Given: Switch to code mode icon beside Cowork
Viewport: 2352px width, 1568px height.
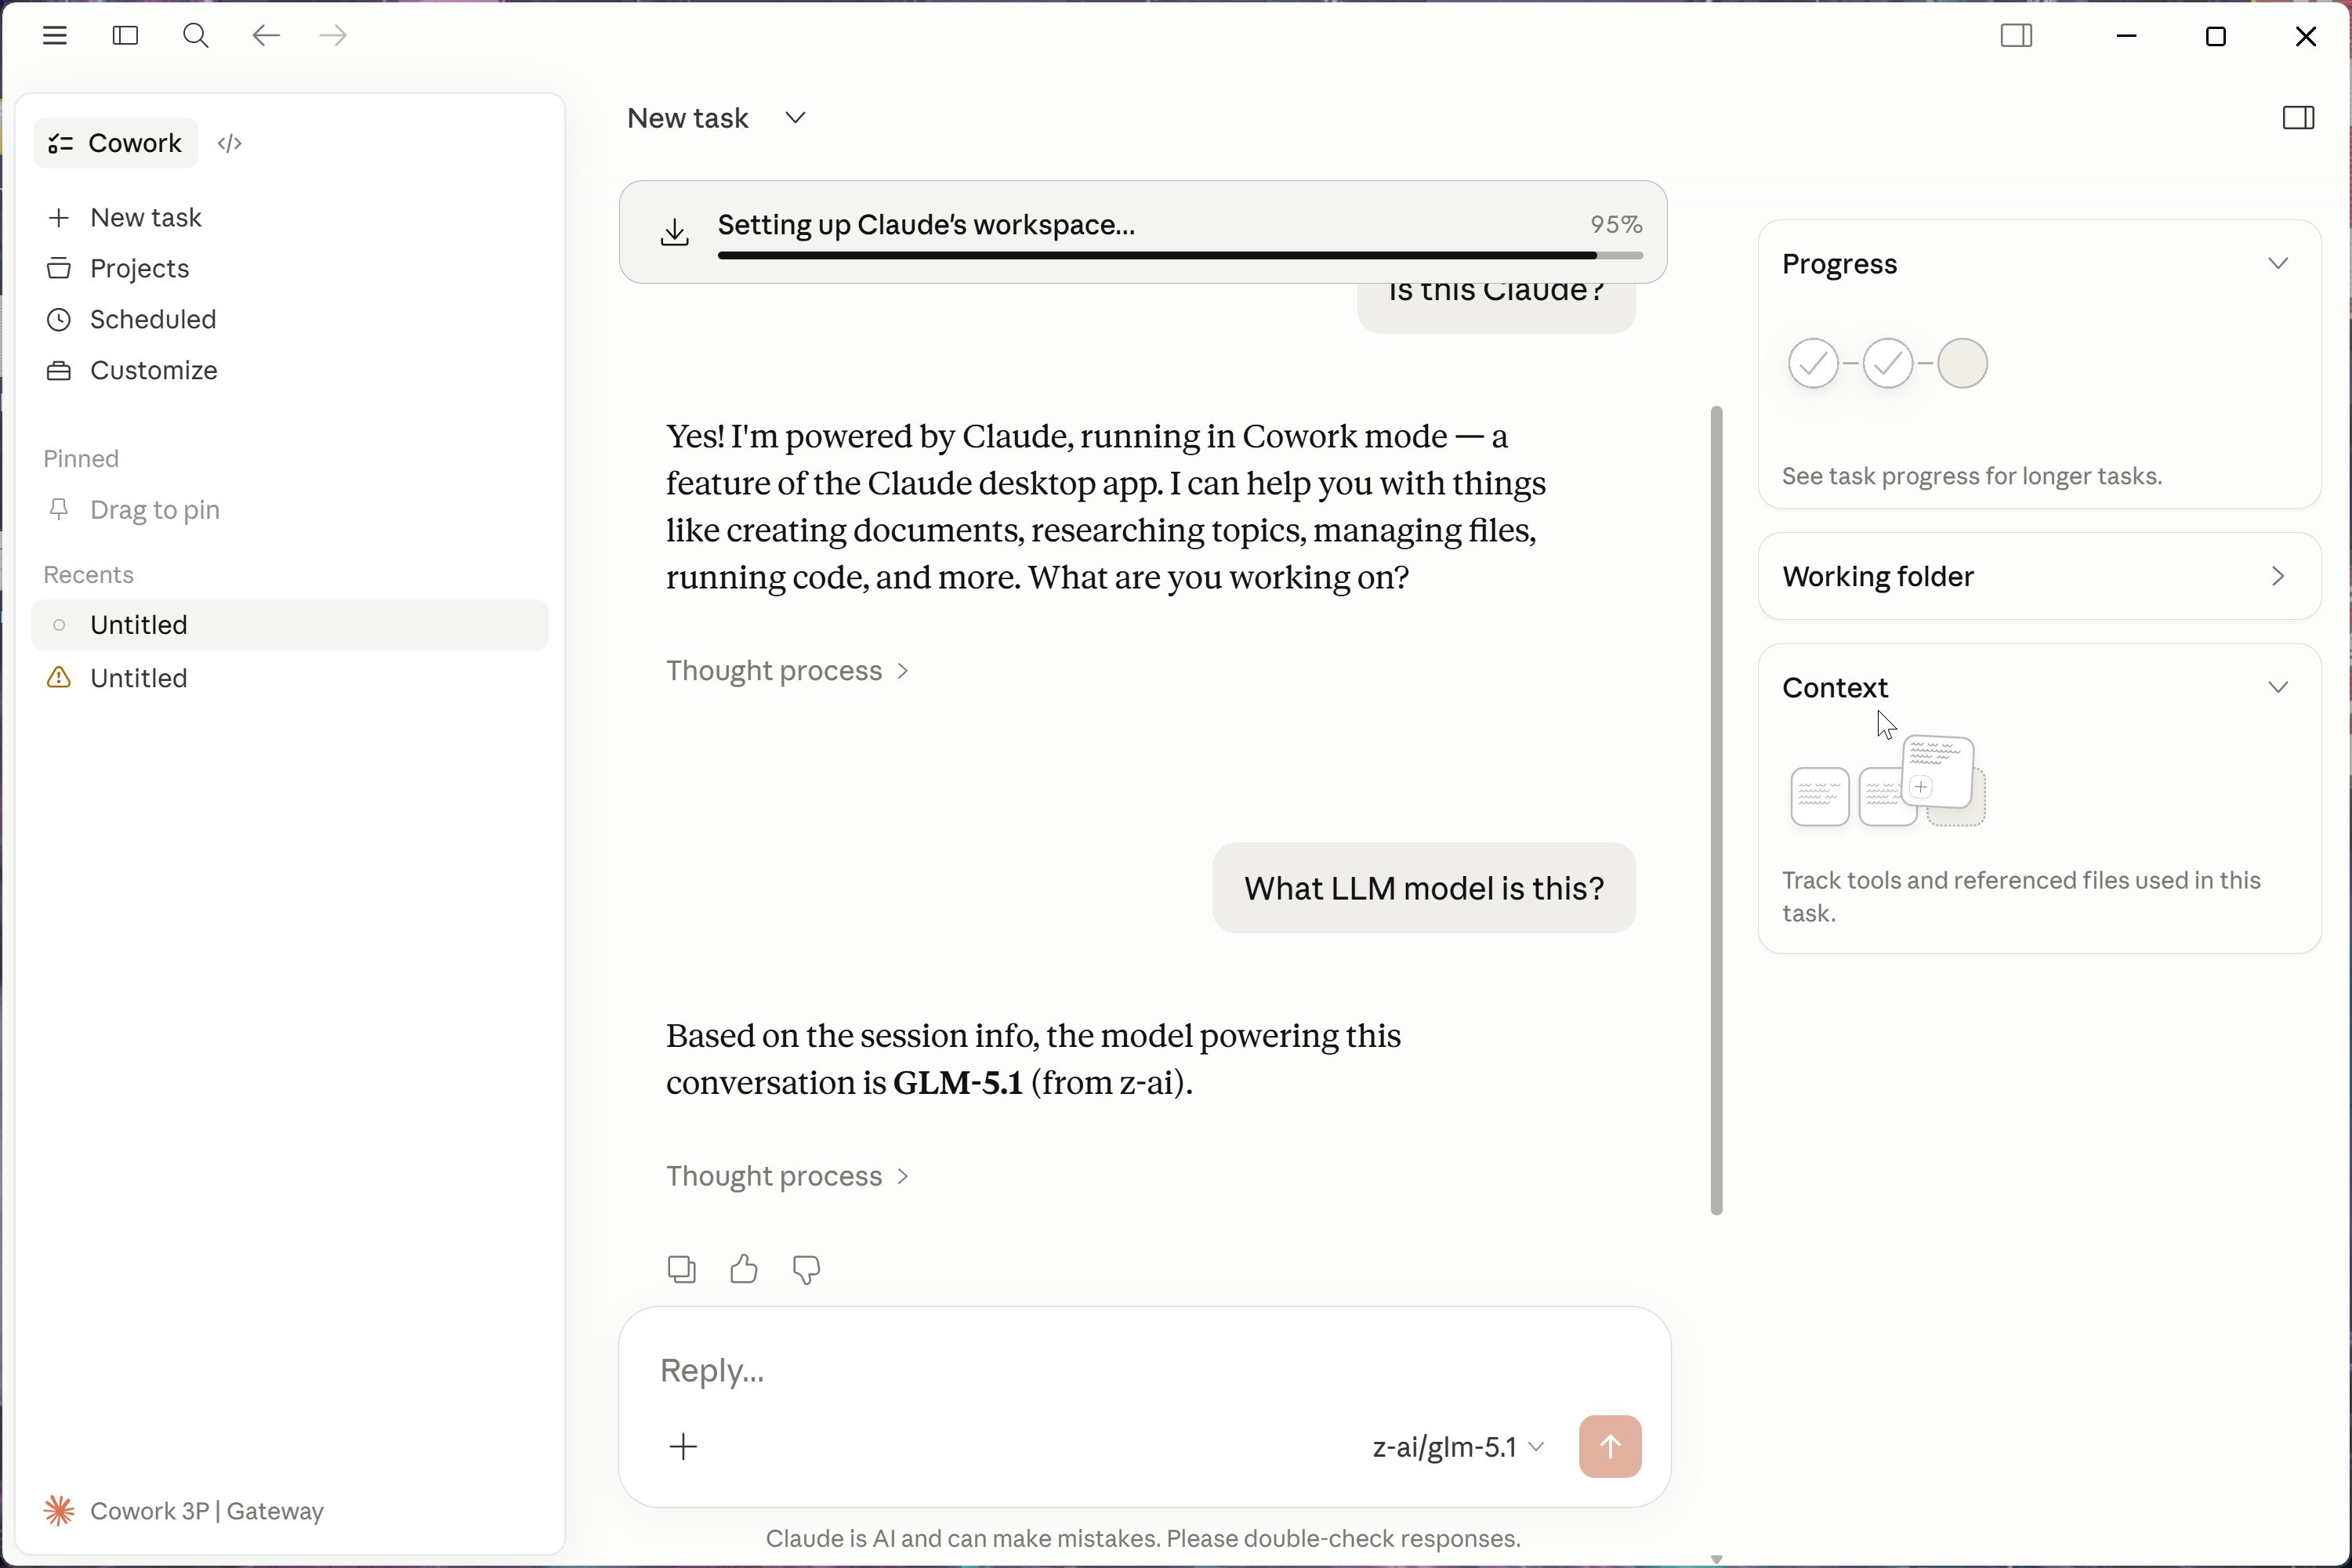Looking at the screenshot, I should tap(229, 143).
